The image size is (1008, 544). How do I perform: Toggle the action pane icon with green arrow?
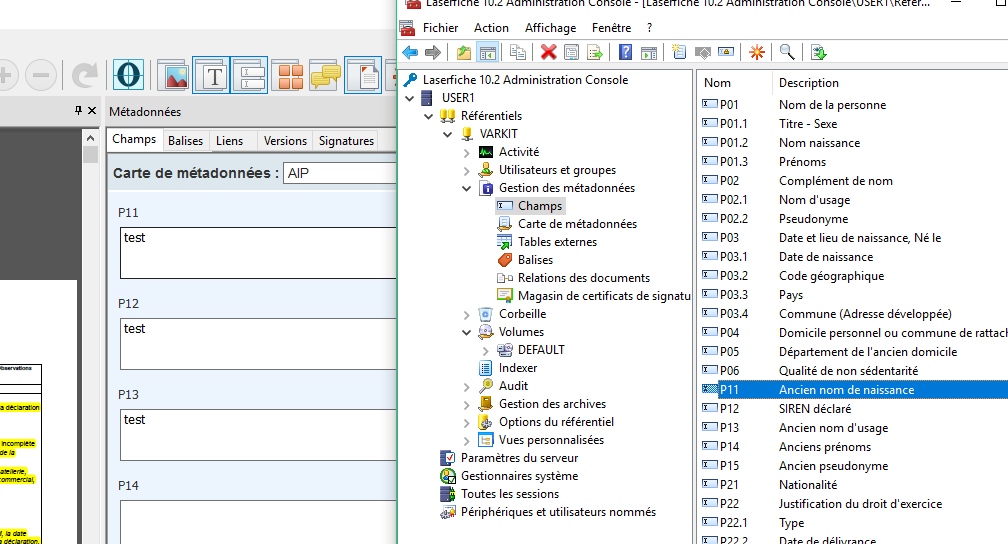coord(649,53)
